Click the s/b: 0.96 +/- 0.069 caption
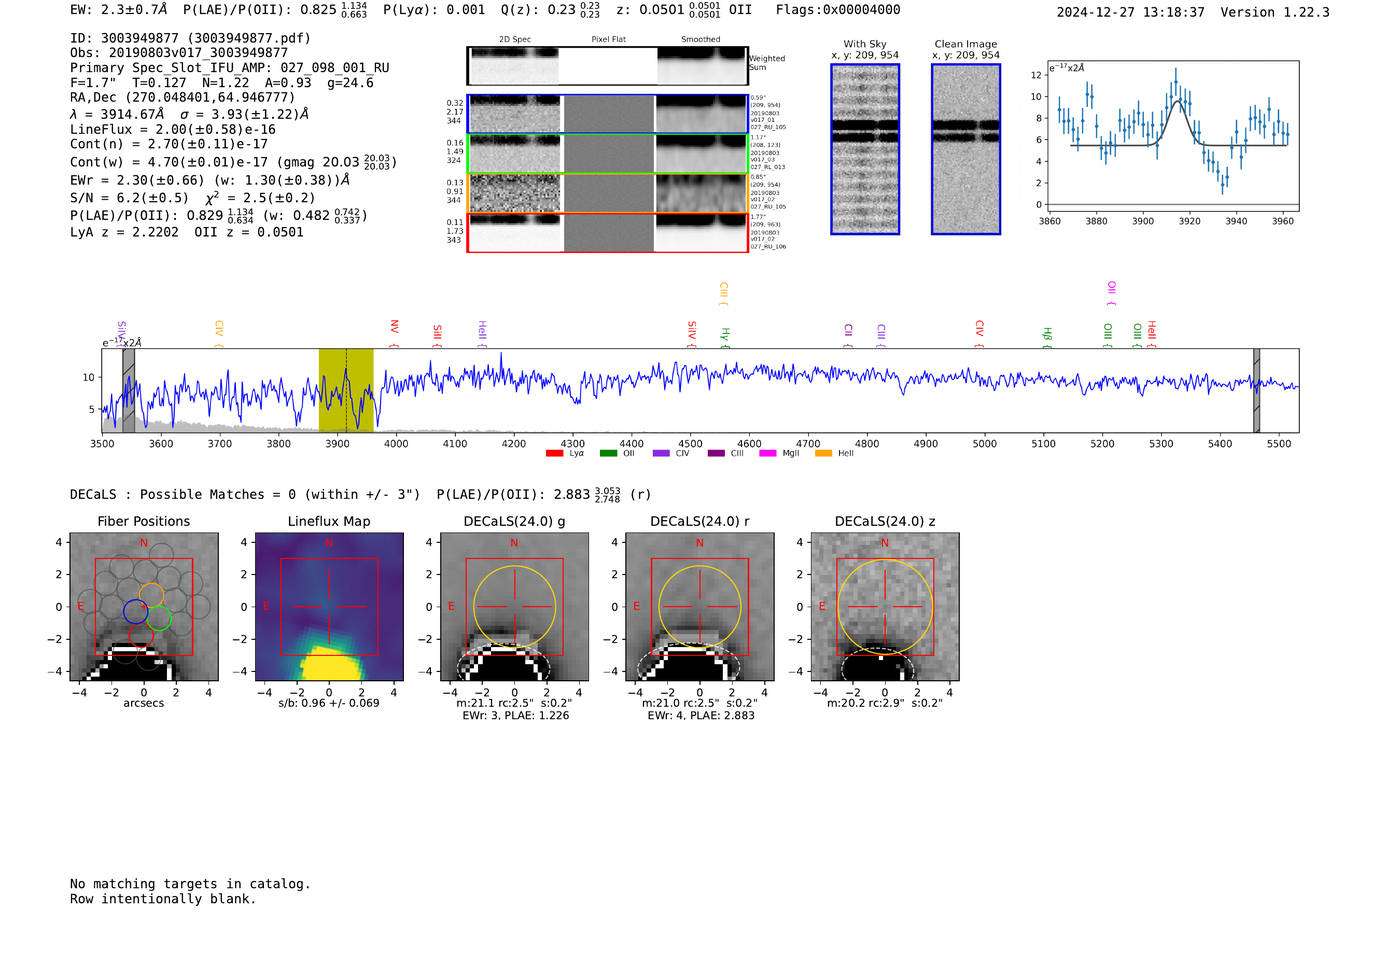 click(329, 703)
